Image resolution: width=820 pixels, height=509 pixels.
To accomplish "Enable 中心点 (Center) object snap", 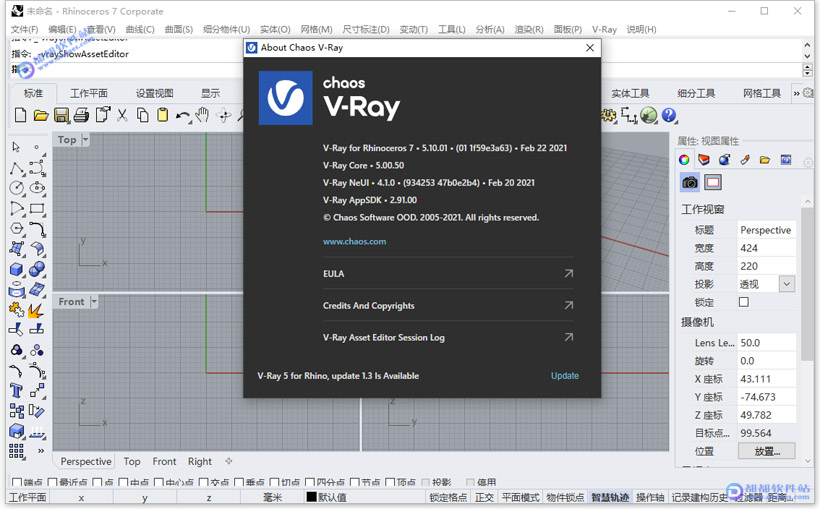I will tap(159, 482).
